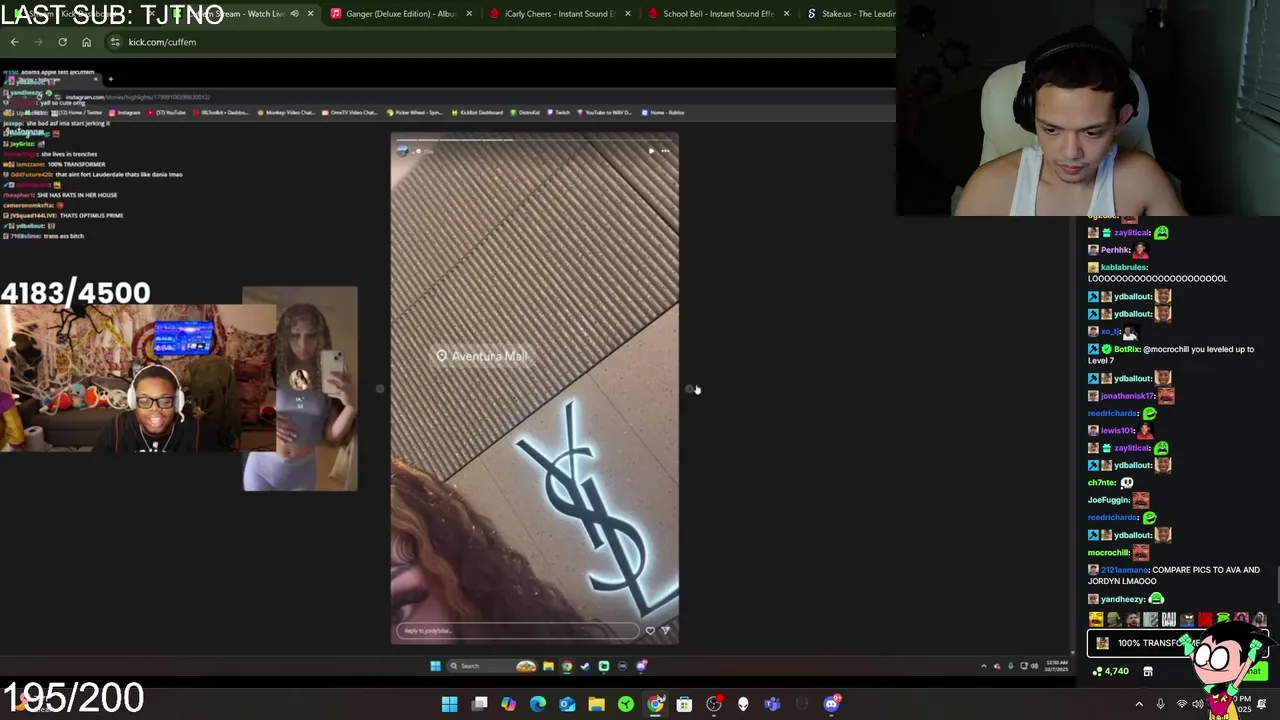Go to the next story arrow
This screenshot has width=1280, height=720.
(x=690, y=389)
